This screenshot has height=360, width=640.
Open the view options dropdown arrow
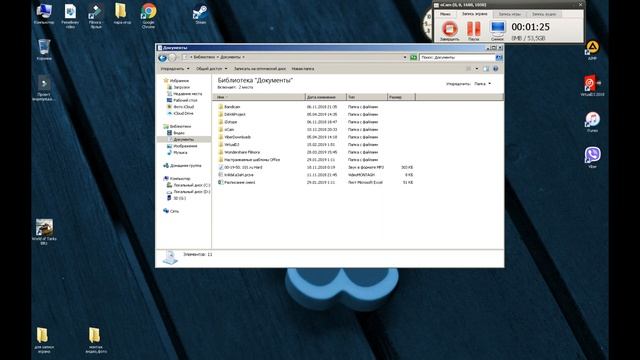476,69
